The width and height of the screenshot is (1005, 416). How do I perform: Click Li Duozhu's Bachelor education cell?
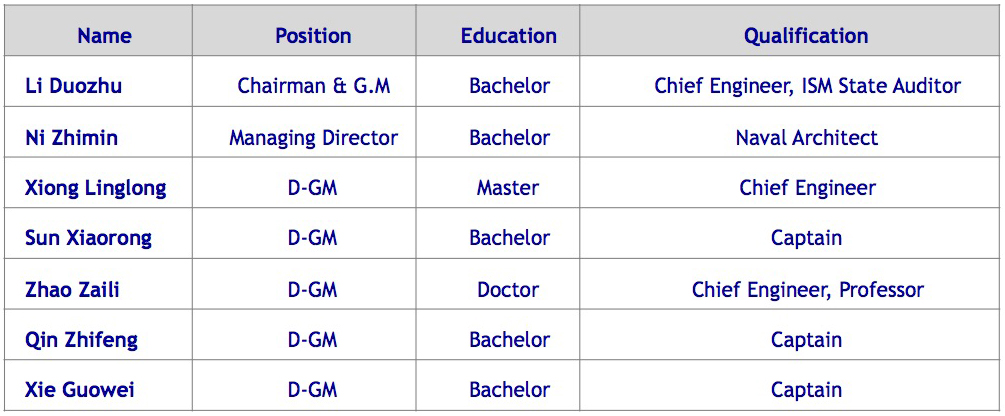(509, 86)
